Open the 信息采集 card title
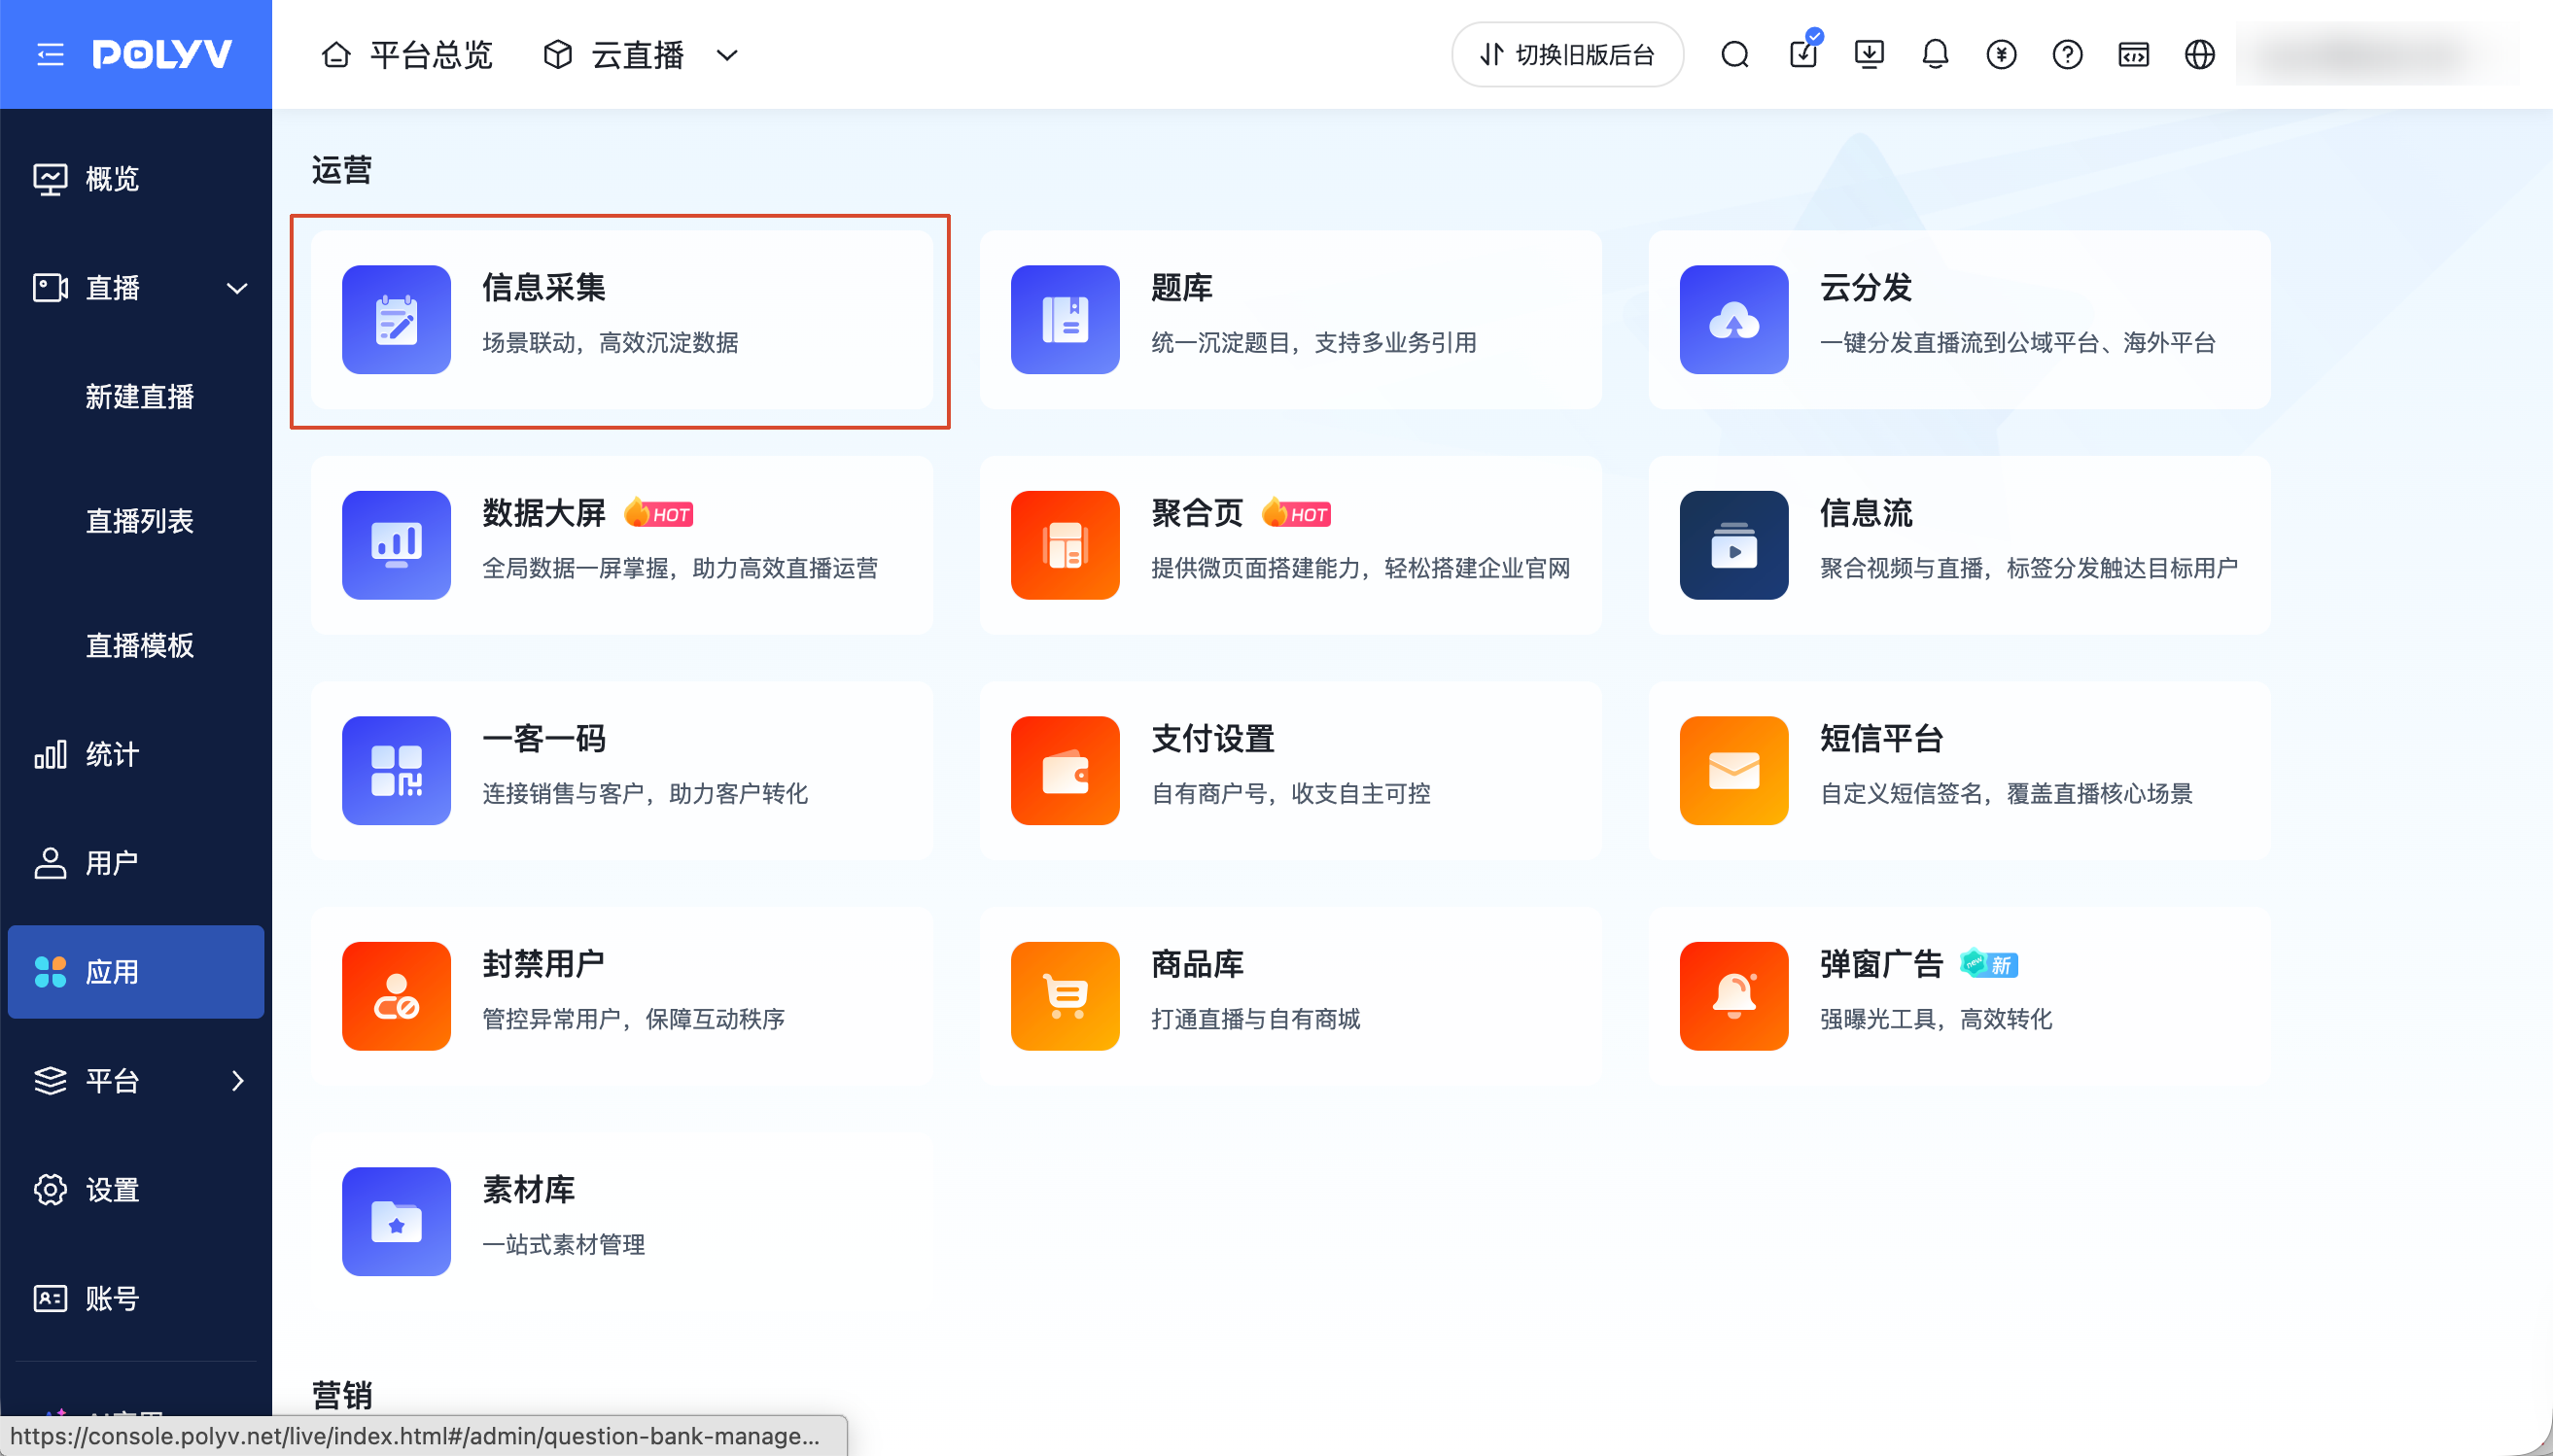Viewport: 2553px width, 1456px height. point(544,288)
